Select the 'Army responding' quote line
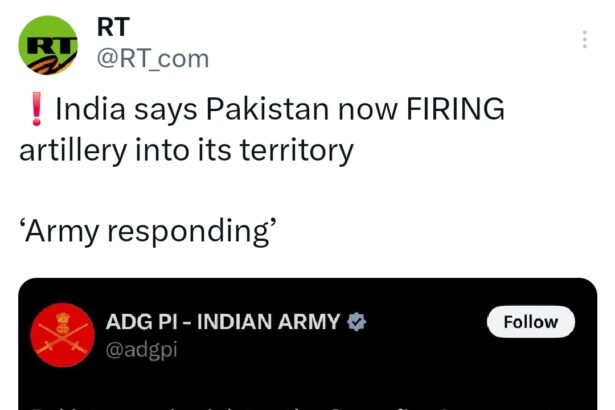 click(x=148, y=231)
